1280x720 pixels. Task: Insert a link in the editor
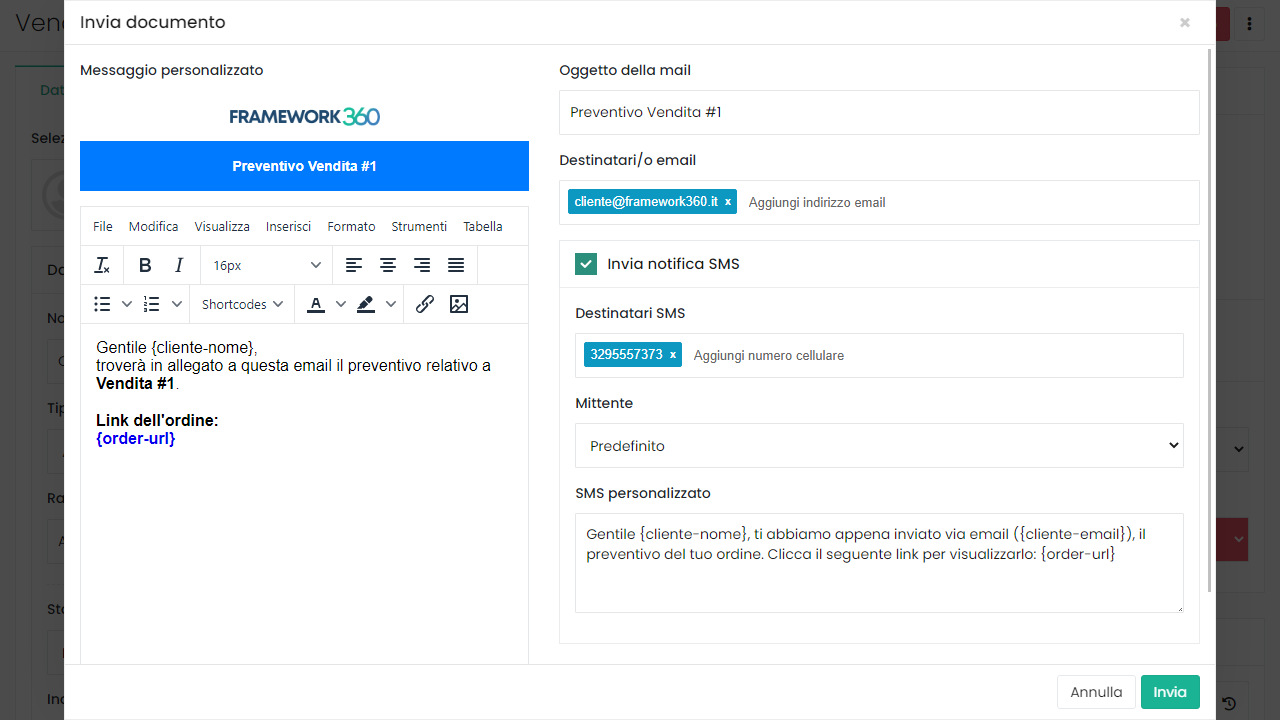pyautogui.click(x=425, y=304)
